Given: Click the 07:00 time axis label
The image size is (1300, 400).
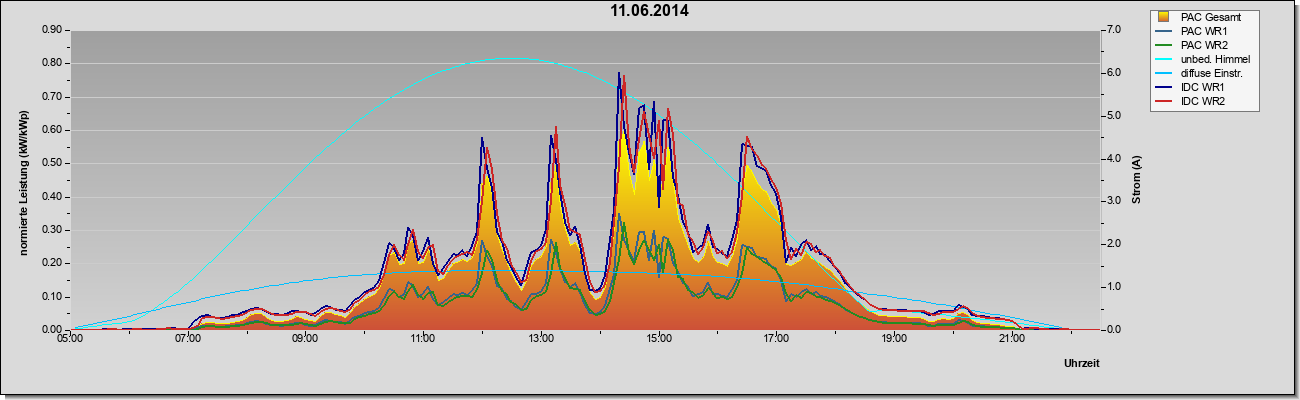Looking at the screenshot, I should click(x=187, y=339).
